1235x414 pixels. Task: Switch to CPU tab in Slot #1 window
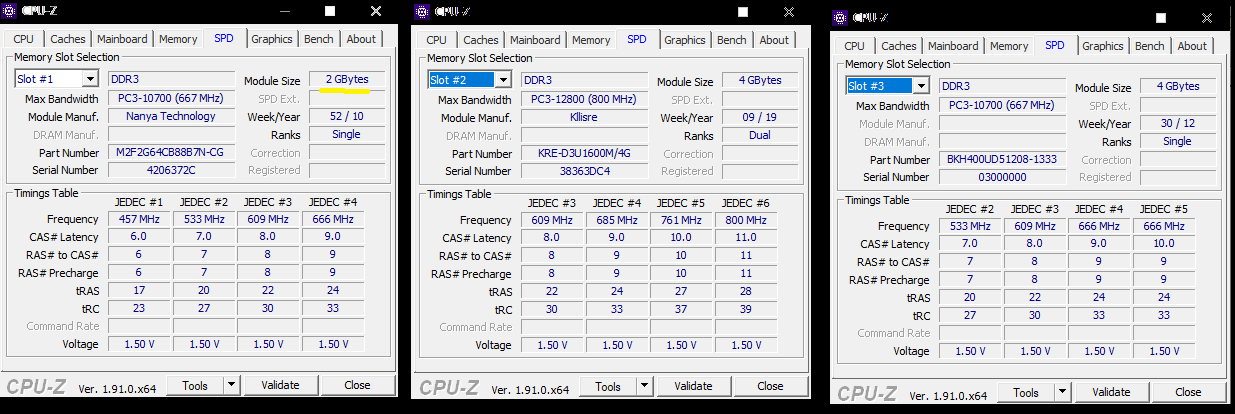[x=24, y=39]
